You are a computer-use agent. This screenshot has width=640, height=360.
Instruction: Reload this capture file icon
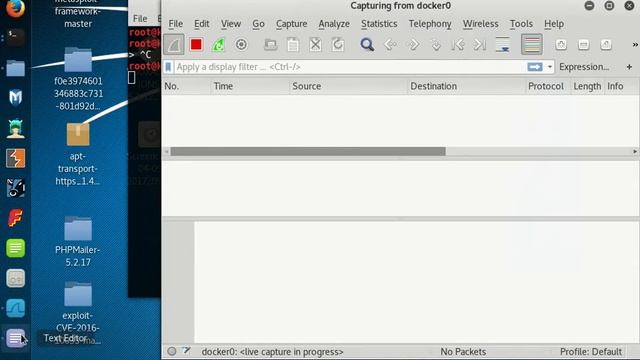coord(338,44)
